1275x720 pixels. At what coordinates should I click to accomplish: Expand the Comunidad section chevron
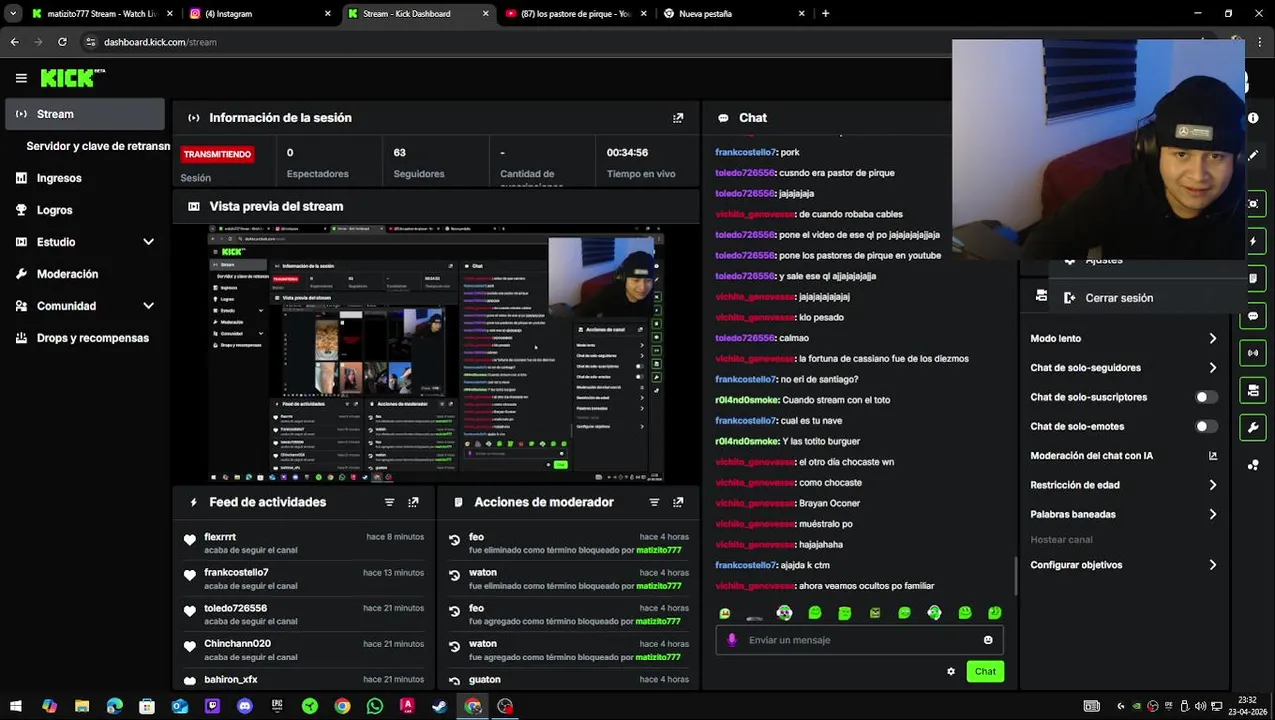coord(148,306)
